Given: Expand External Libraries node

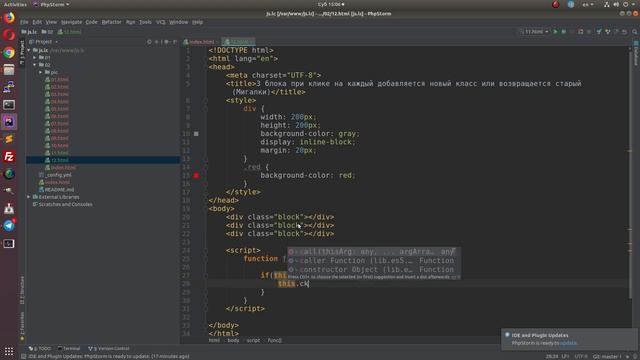Looking at the screenshot, I should pos(29,197).
